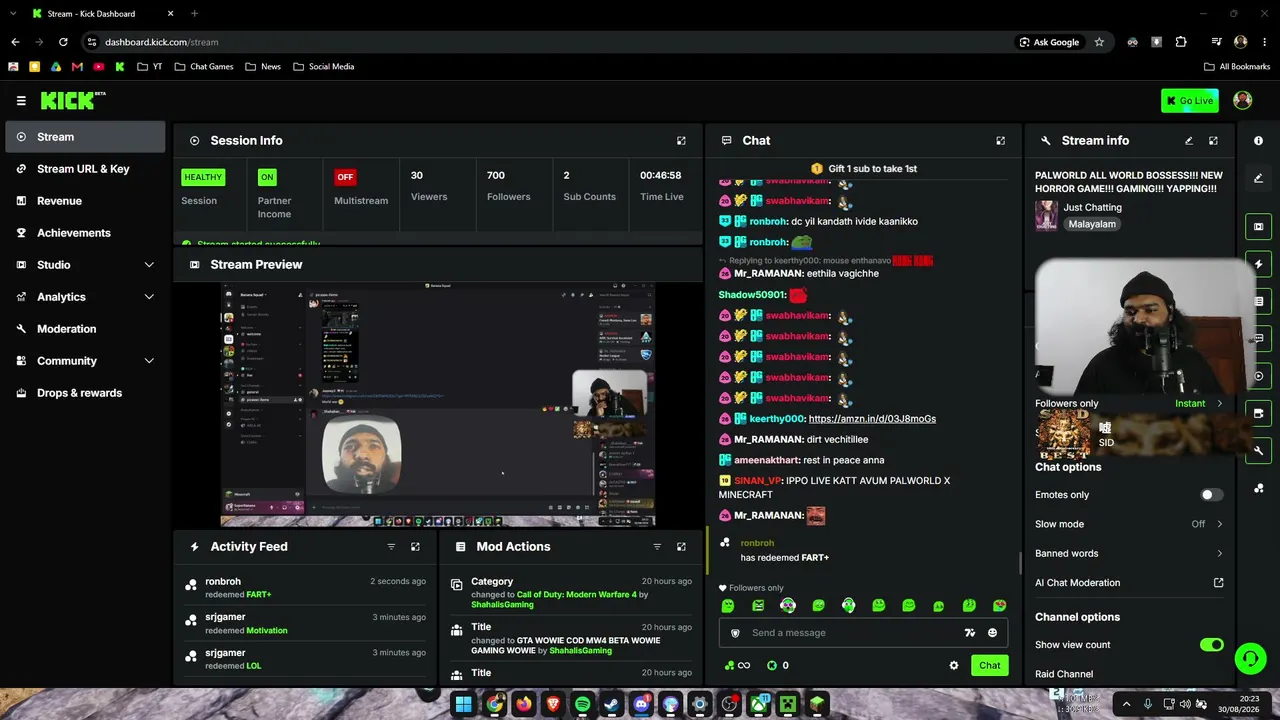The width and height of the screenshot is (1280, 720).
Task: Open the Banned words settings
Action: pyautogui.click(x=1130, y=553)
